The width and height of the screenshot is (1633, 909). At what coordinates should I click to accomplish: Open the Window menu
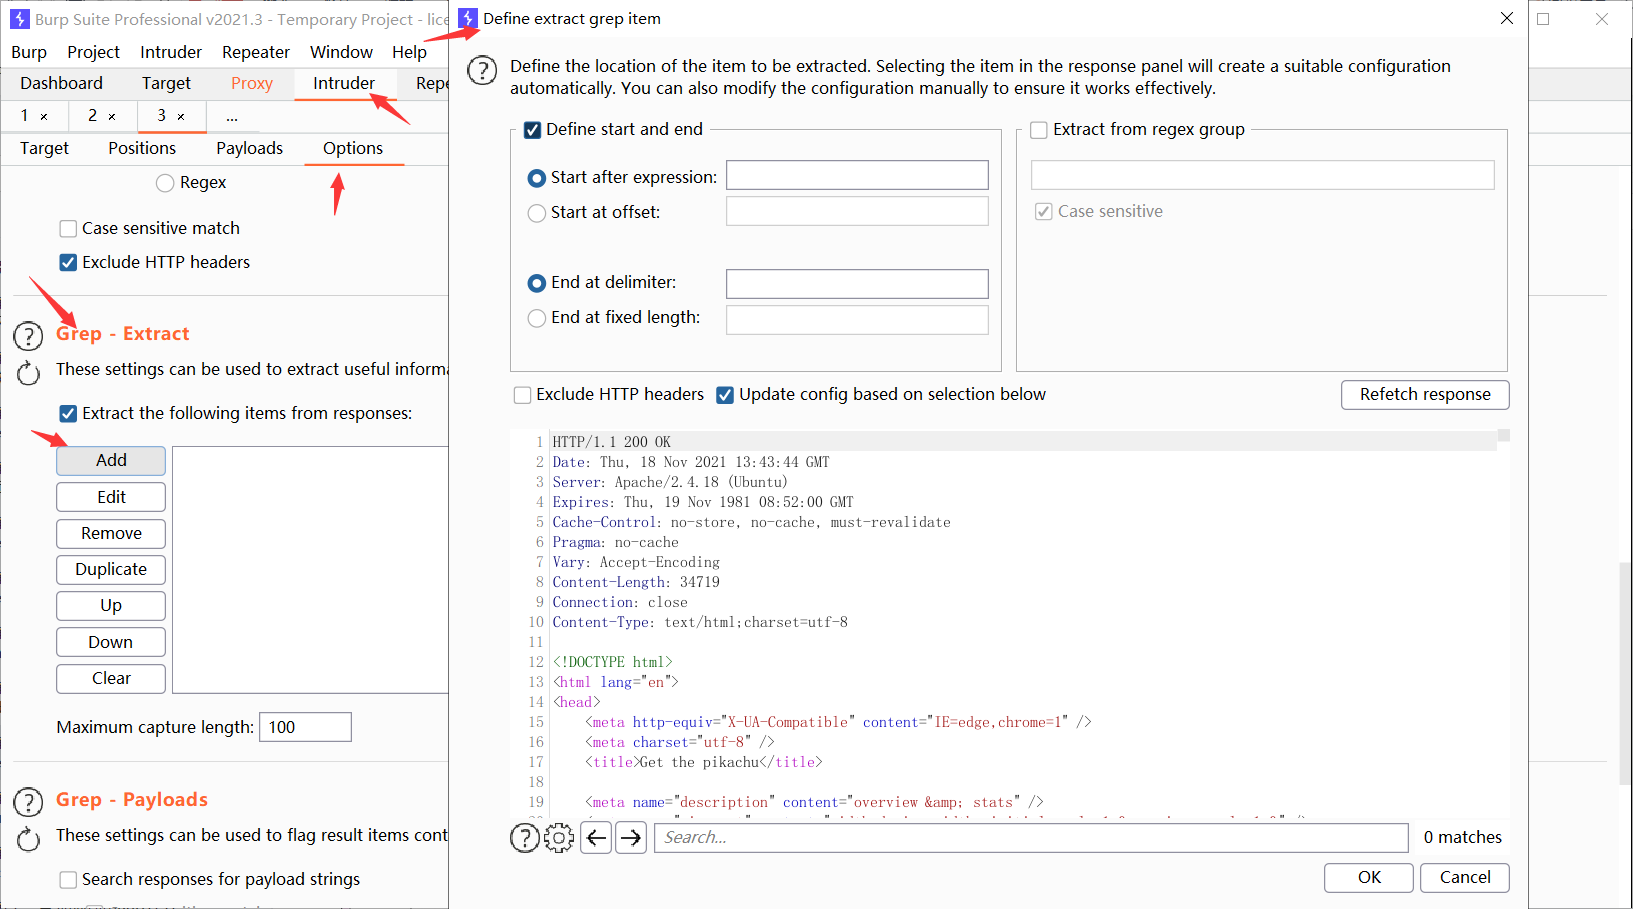point(341,52)
